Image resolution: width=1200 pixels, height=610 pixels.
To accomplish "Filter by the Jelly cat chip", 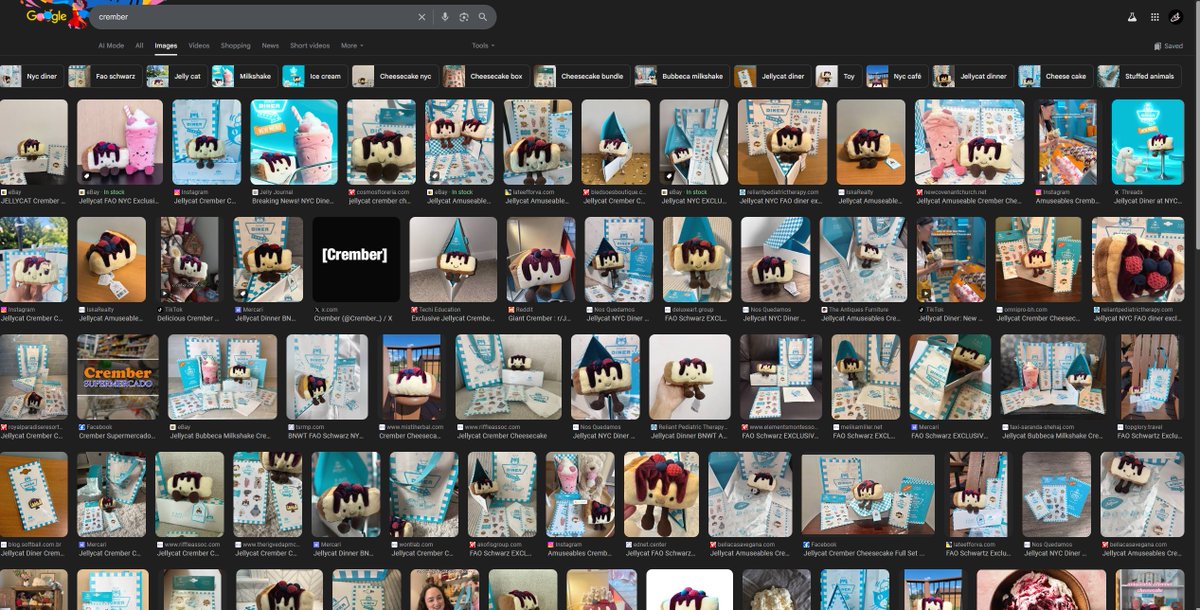I will [176, 76].
